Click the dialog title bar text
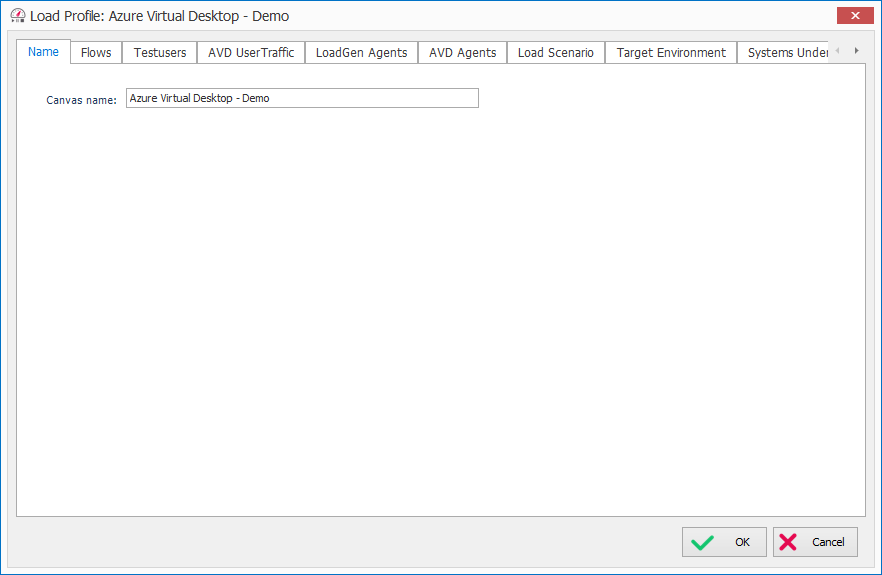Image resolution: width=882 pixels, height=575 pixels. click(159, 17)
